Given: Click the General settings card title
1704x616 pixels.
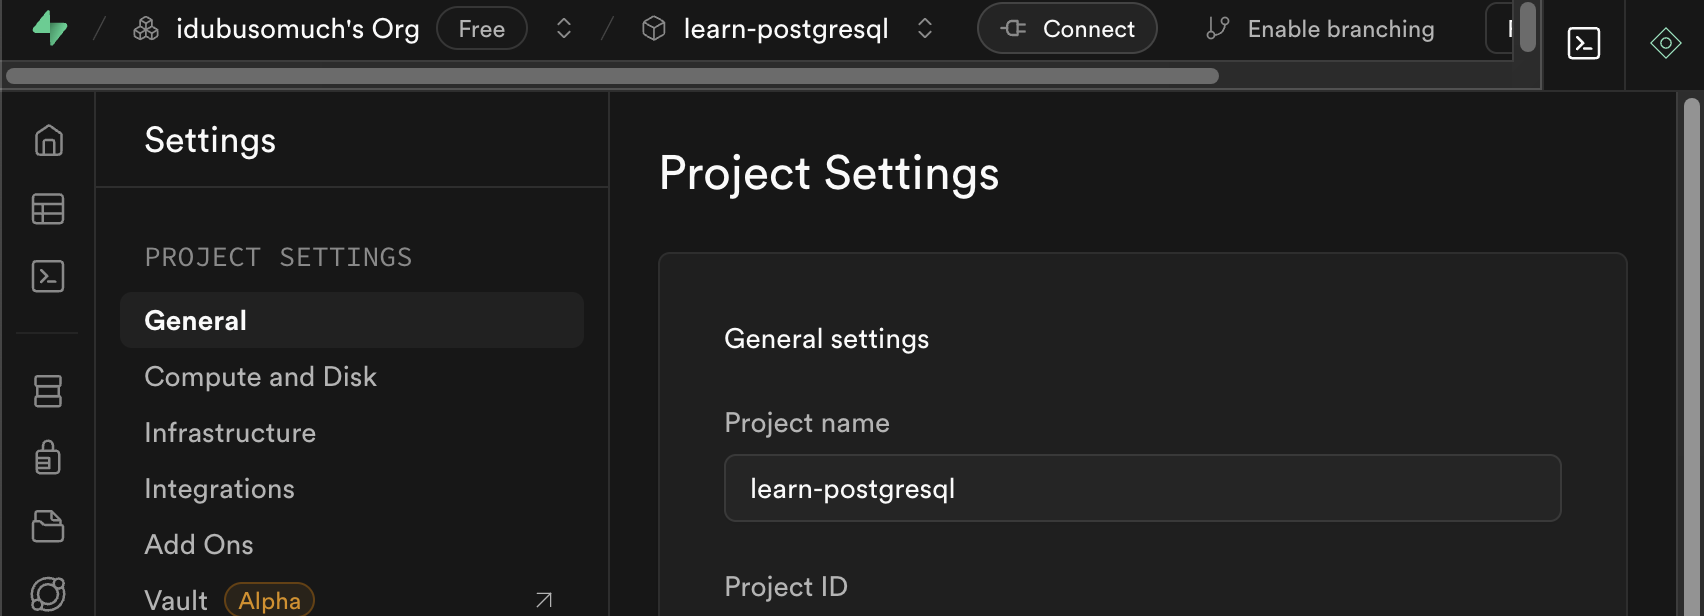Looking at the screenshot, I should click(x=826, y=339).
